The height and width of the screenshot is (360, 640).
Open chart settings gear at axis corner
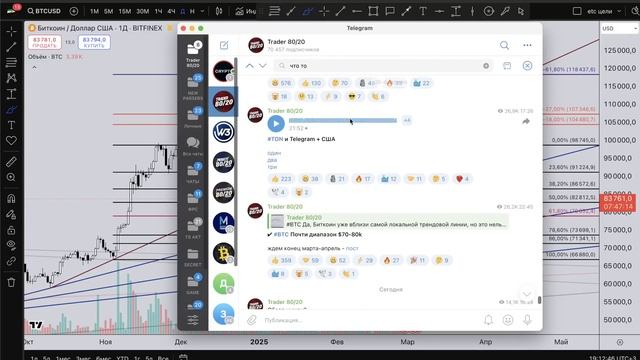point(620,342)
